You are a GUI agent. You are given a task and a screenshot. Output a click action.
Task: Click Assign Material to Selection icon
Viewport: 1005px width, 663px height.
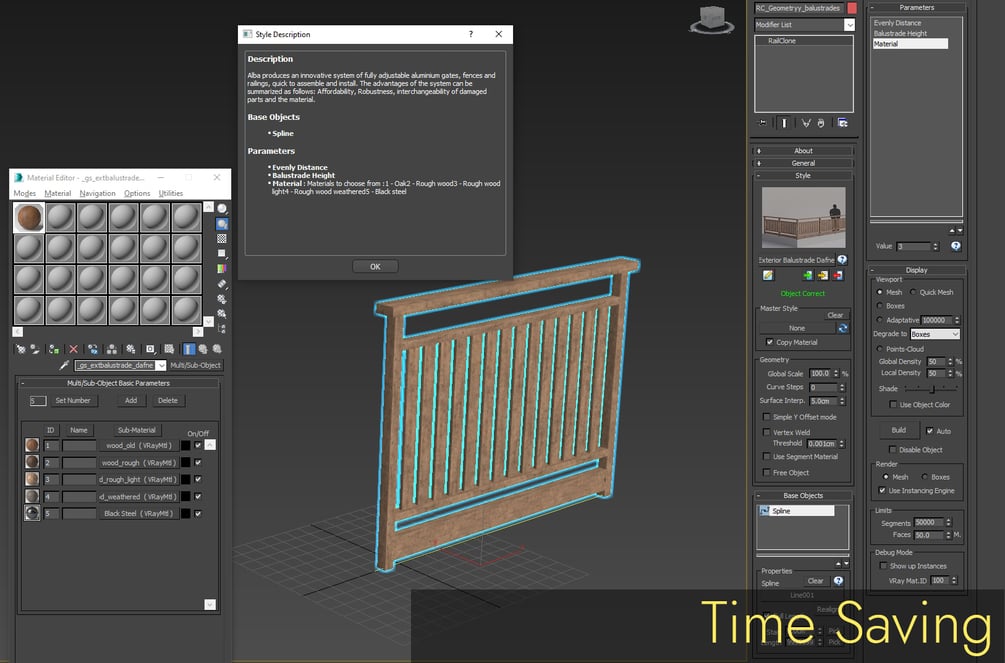click(54, 349)
